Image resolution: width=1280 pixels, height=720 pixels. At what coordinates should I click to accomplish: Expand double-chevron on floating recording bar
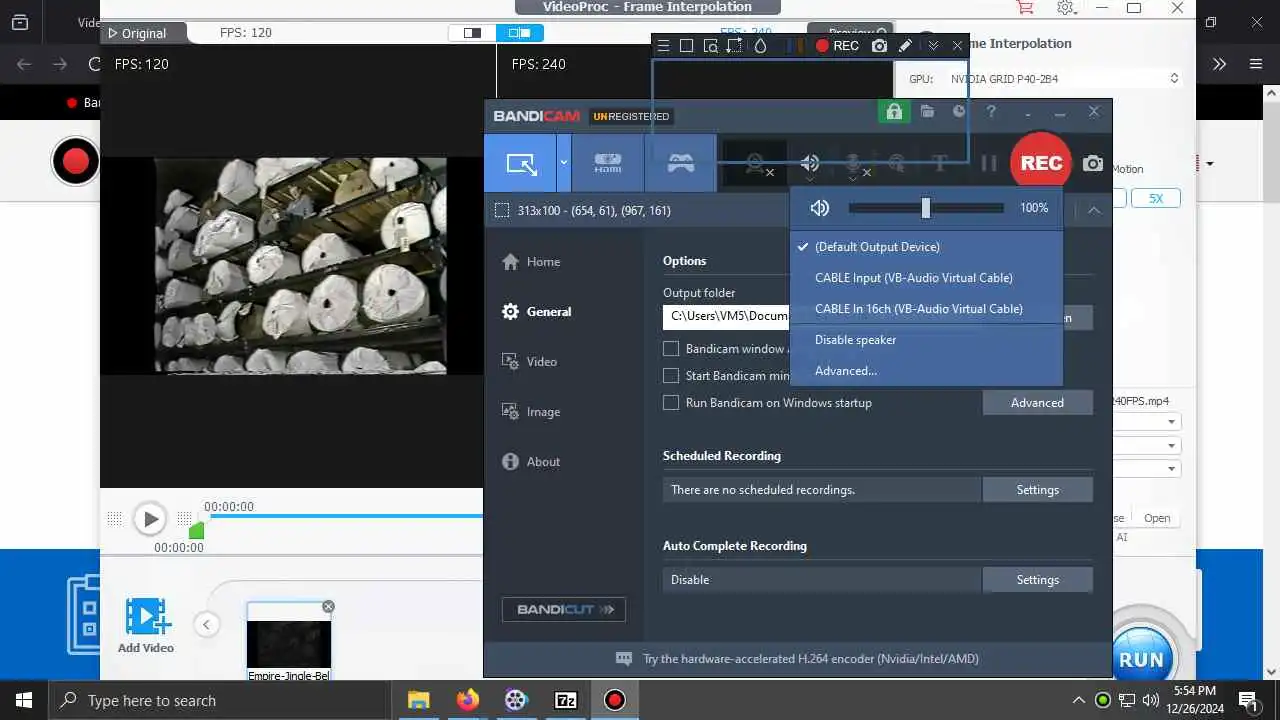[933, 46]
